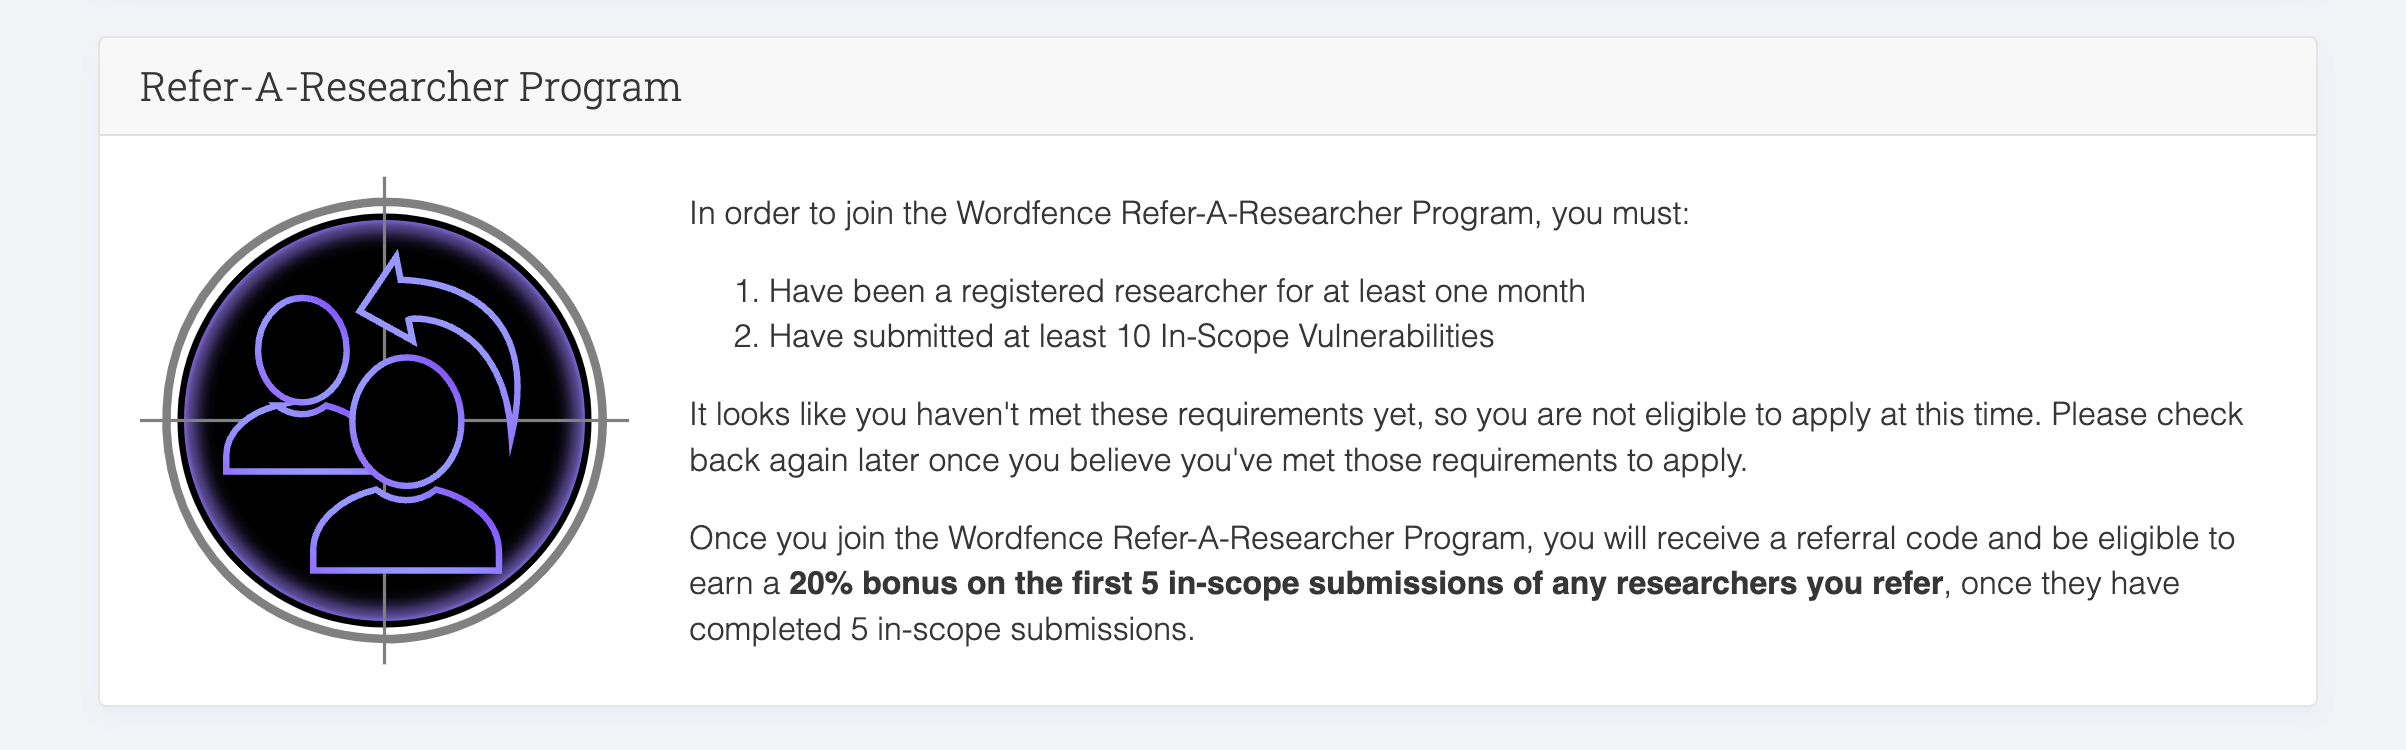Click the "1." list number marker
Viewport: 2406px width, 750px height.
coord(746,291)
